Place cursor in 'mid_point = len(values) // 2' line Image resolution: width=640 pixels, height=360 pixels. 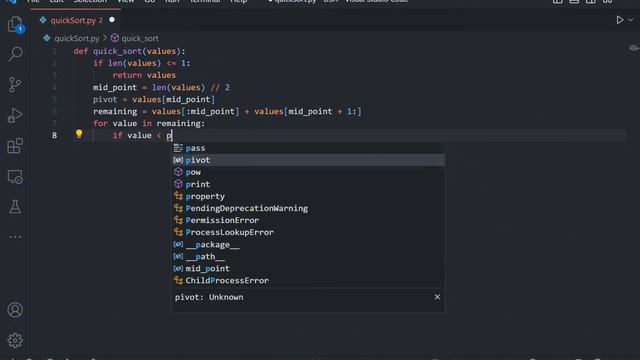[161, 87]
